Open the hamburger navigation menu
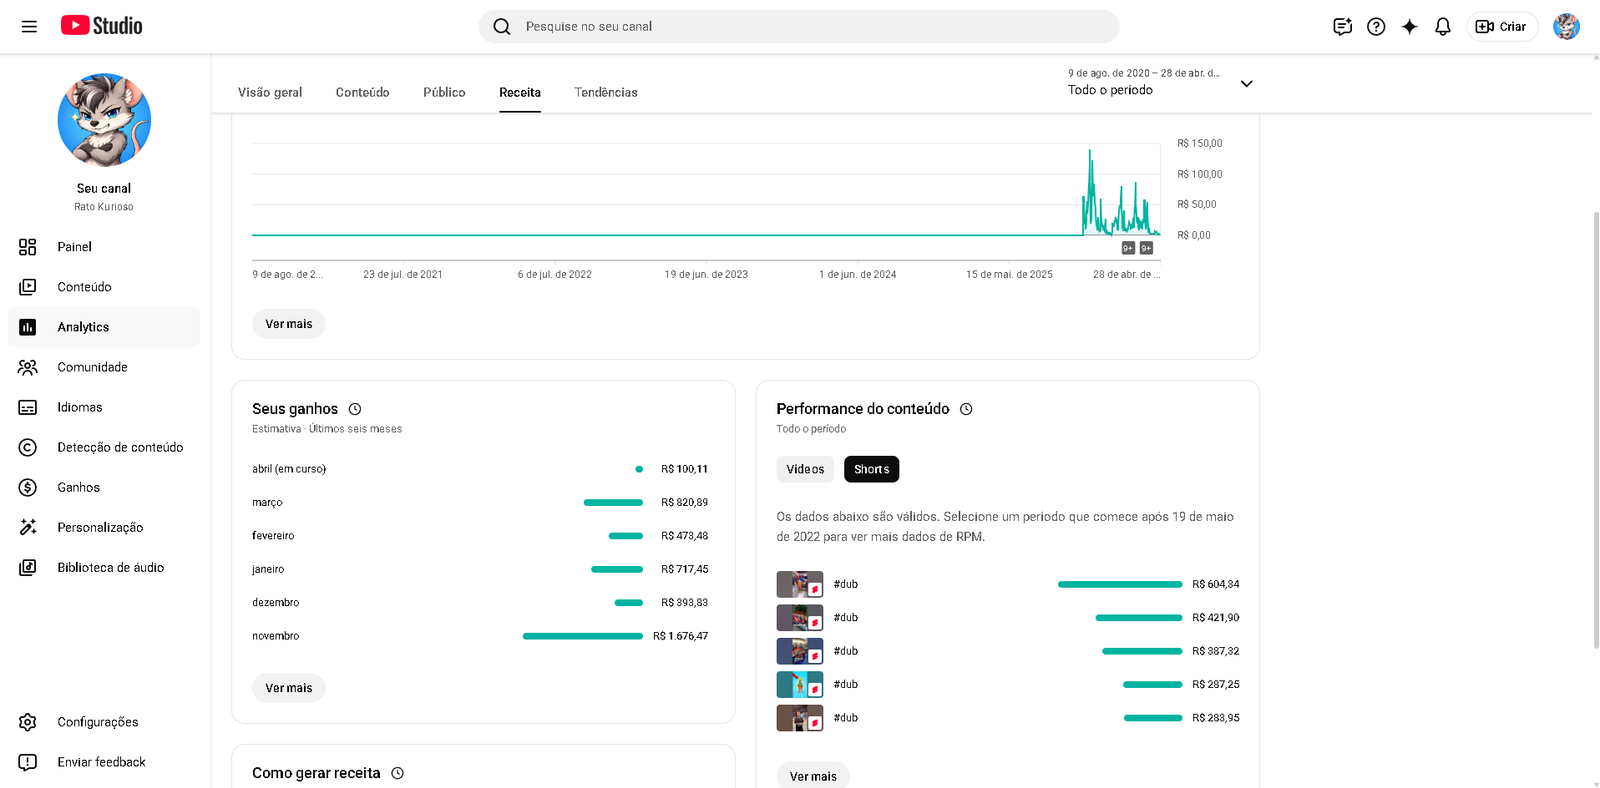1600x788 pixels. coord(29,27)
